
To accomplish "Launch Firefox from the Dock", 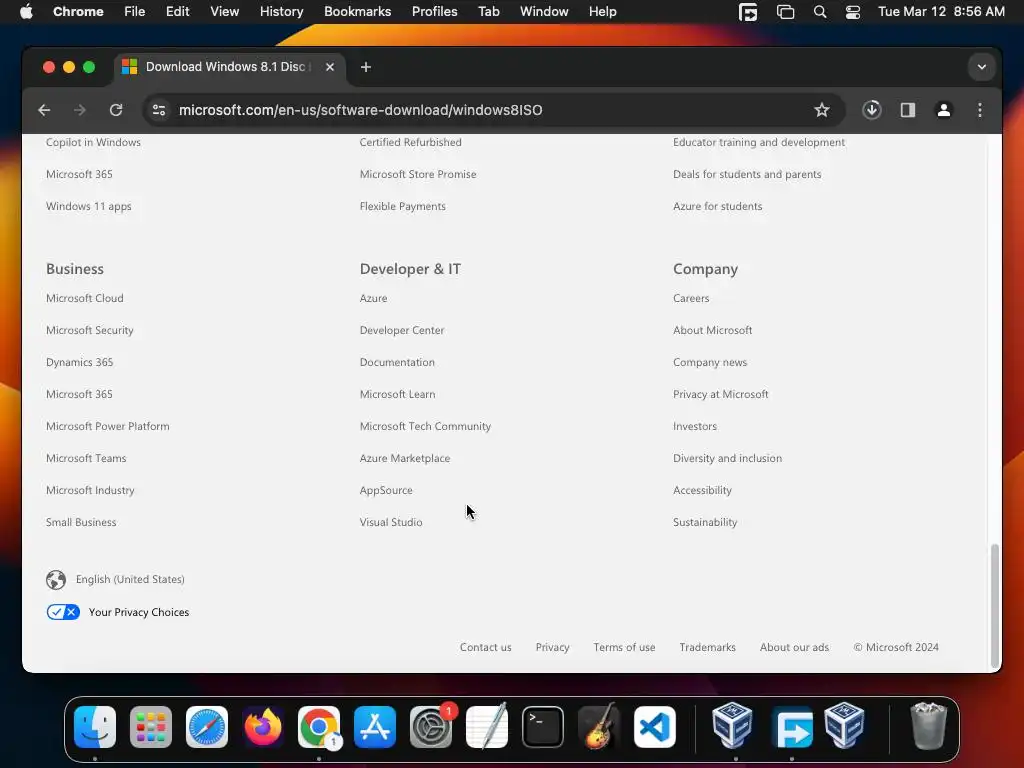I will coord(263,726).
